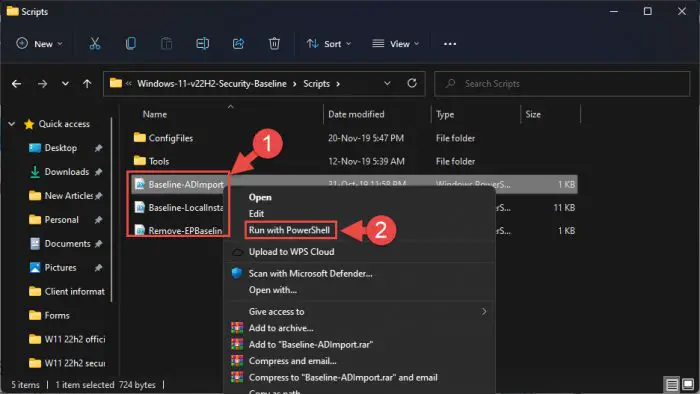
Task: Select the Remove-EPBaselin script file
Action: click(179, 230)
